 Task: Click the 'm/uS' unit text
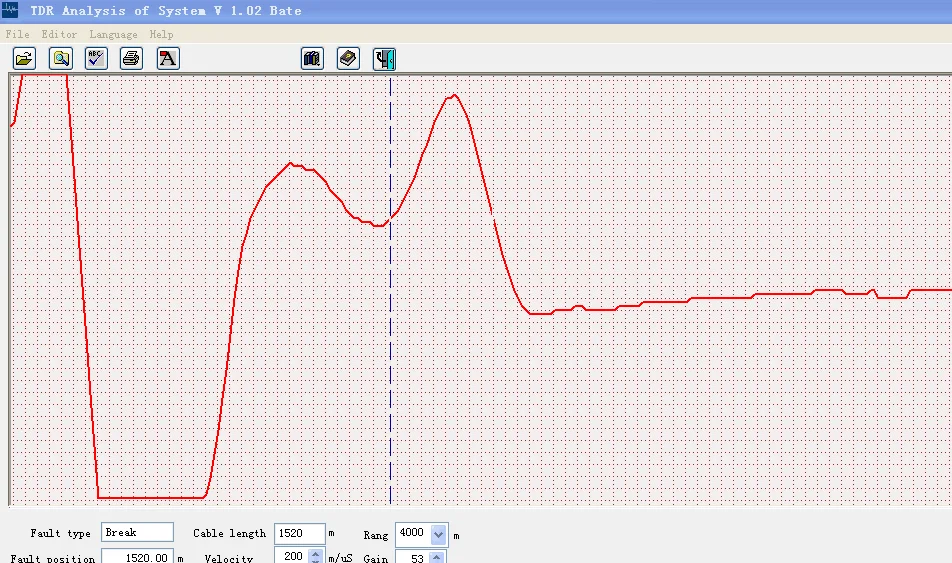(x=340, y=558)
